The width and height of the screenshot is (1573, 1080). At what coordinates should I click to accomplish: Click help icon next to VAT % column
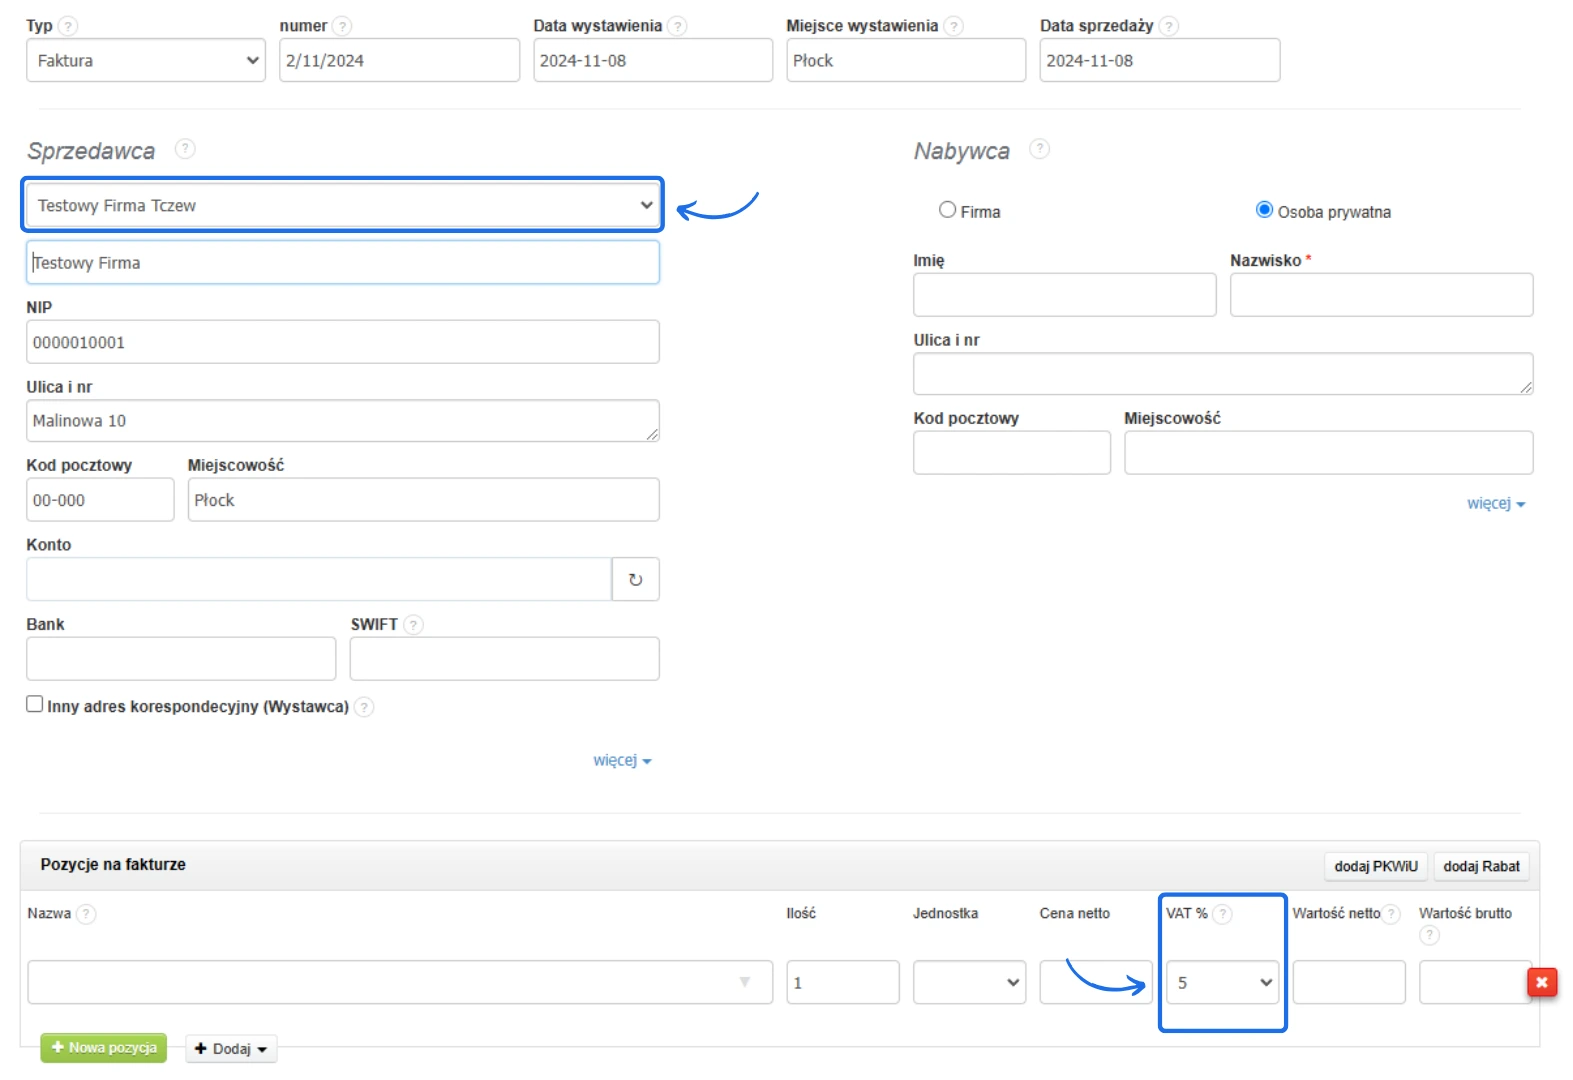(x=1222, y=914)
